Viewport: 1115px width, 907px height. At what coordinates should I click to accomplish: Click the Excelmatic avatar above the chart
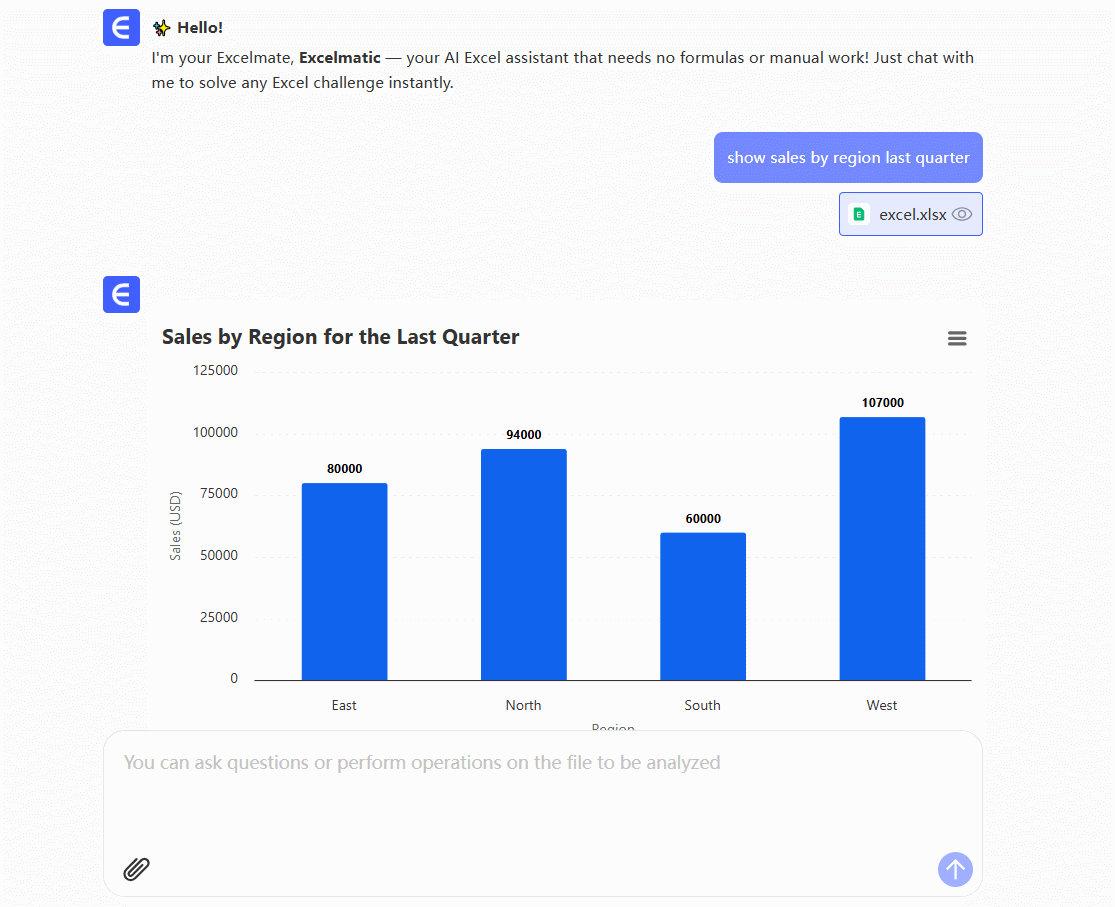pos(121,295)
